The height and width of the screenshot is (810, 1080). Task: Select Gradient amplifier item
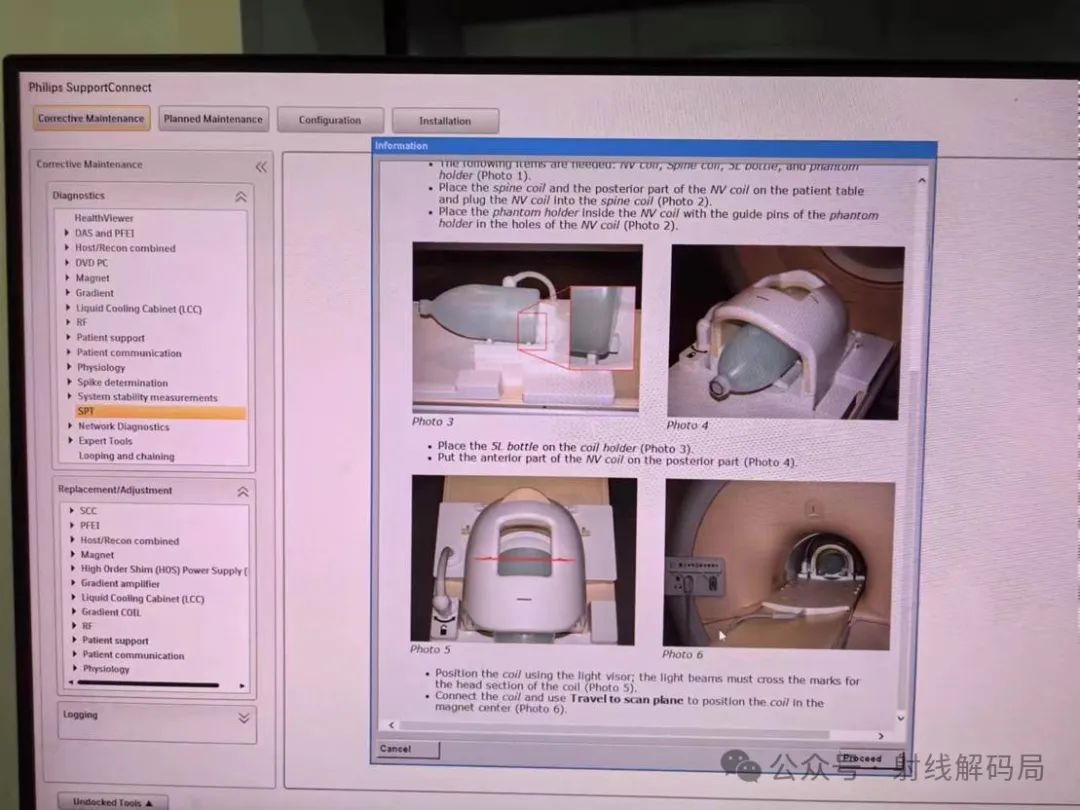coord(120,583)
